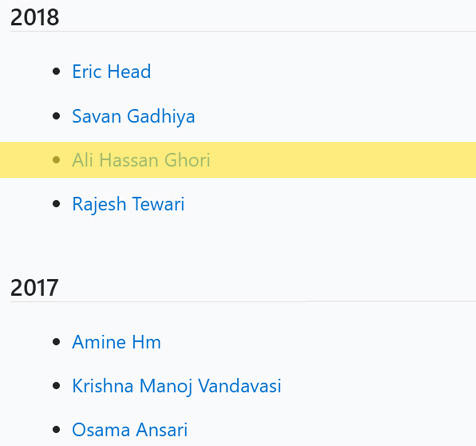Click the bullet beside Savan Gadhiya

click(x=56, y=116)
